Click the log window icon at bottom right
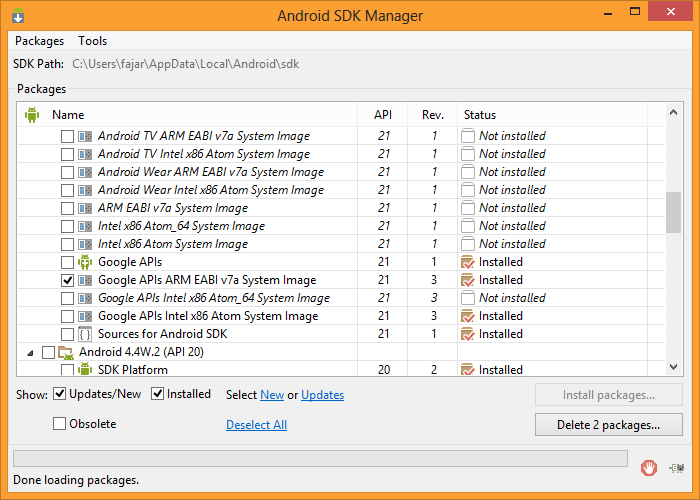The image size is (700, 500). point(679,467)
